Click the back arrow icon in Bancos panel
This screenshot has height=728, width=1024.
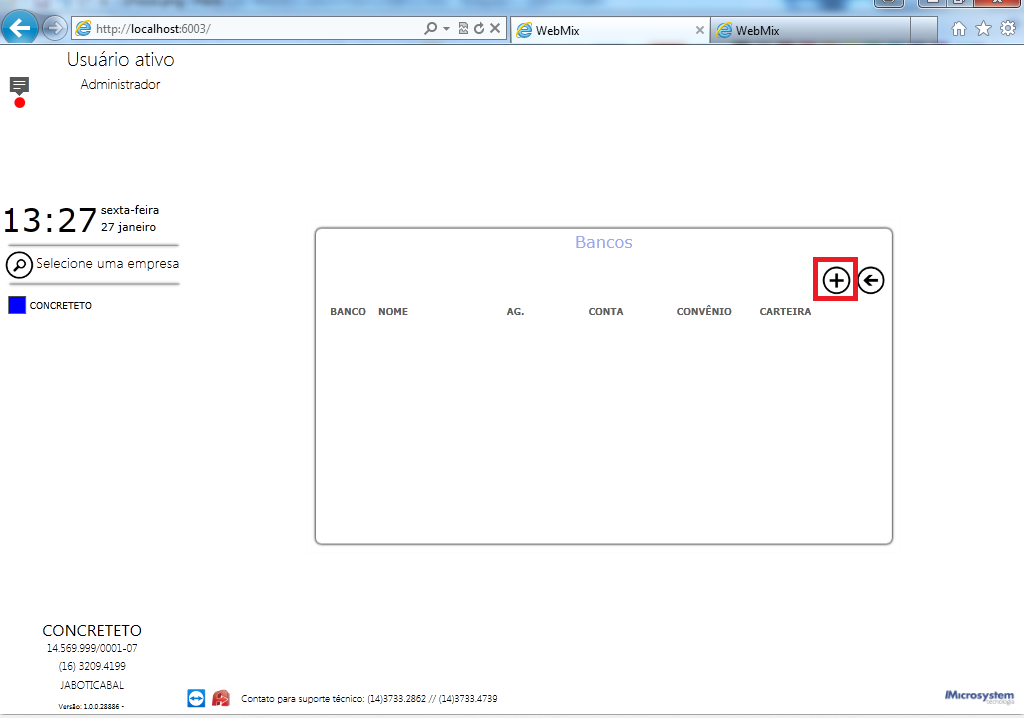(871, 281)
